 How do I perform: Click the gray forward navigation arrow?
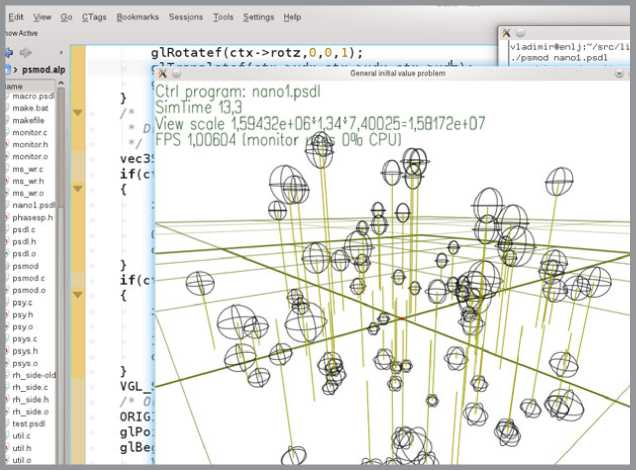tap(26, 52)
